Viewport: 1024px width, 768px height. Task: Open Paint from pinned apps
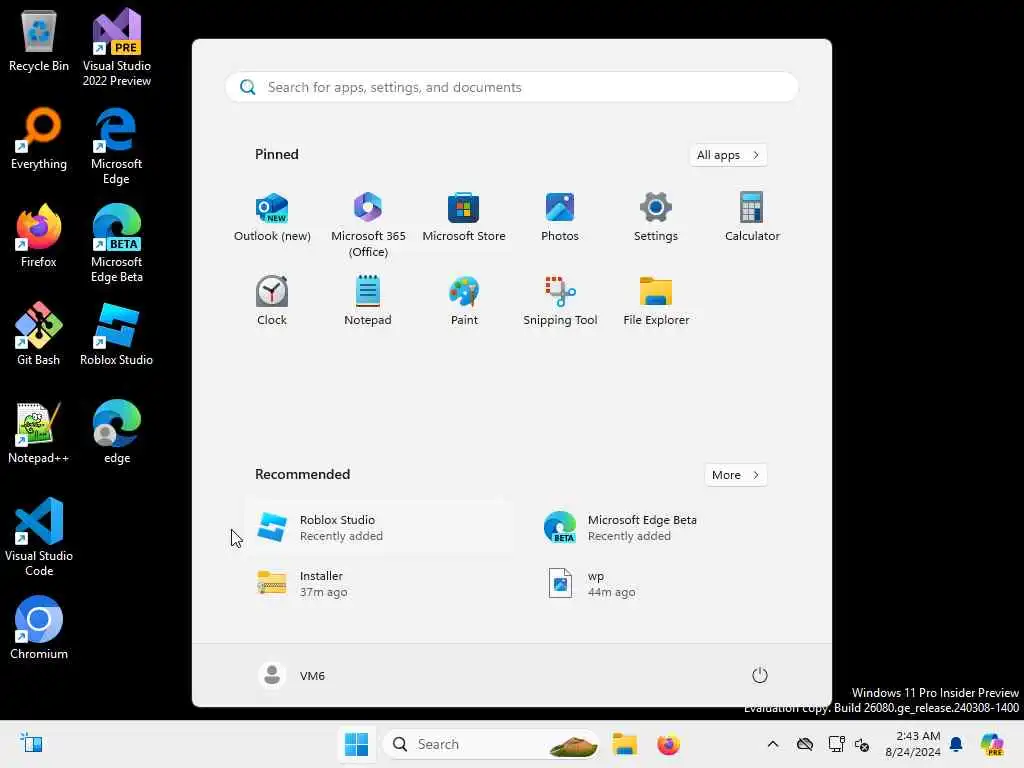[464, 301]
